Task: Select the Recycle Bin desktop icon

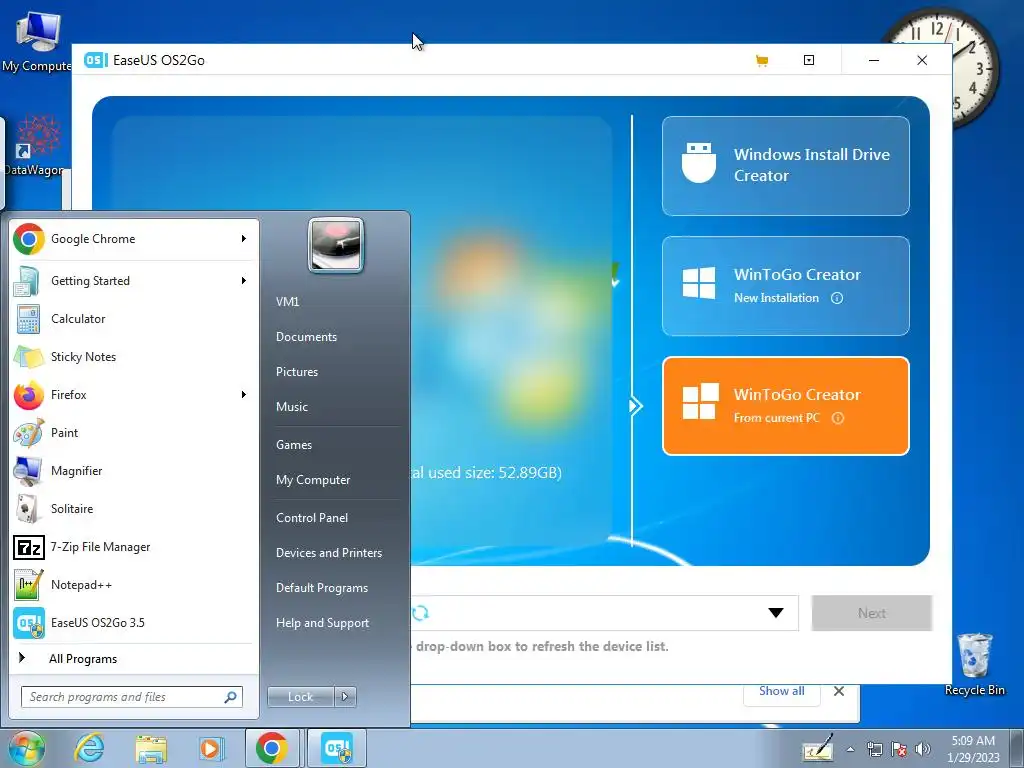Action: [x=975, y=665]
